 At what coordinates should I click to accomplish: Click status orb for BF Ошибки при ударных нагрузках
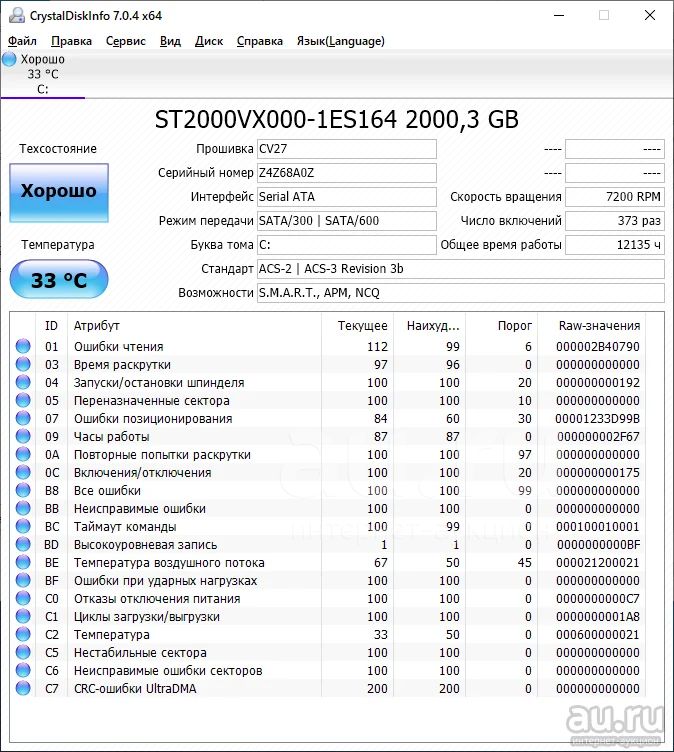23,580
